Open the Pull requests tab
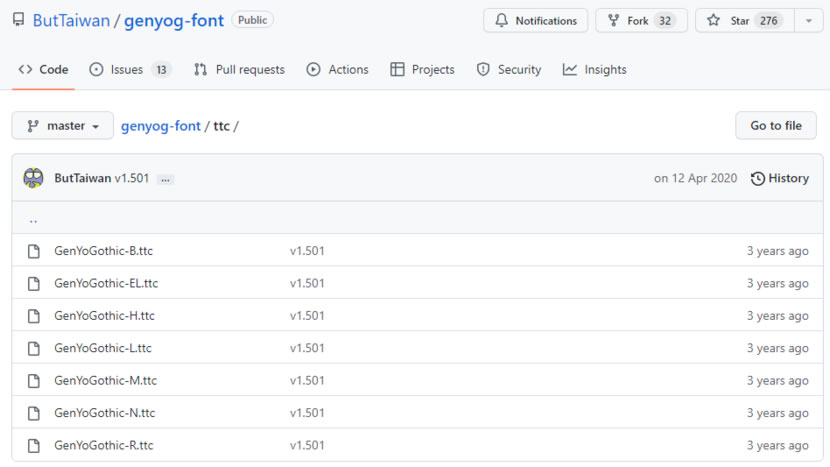830x467 pixels. point(239,69)
